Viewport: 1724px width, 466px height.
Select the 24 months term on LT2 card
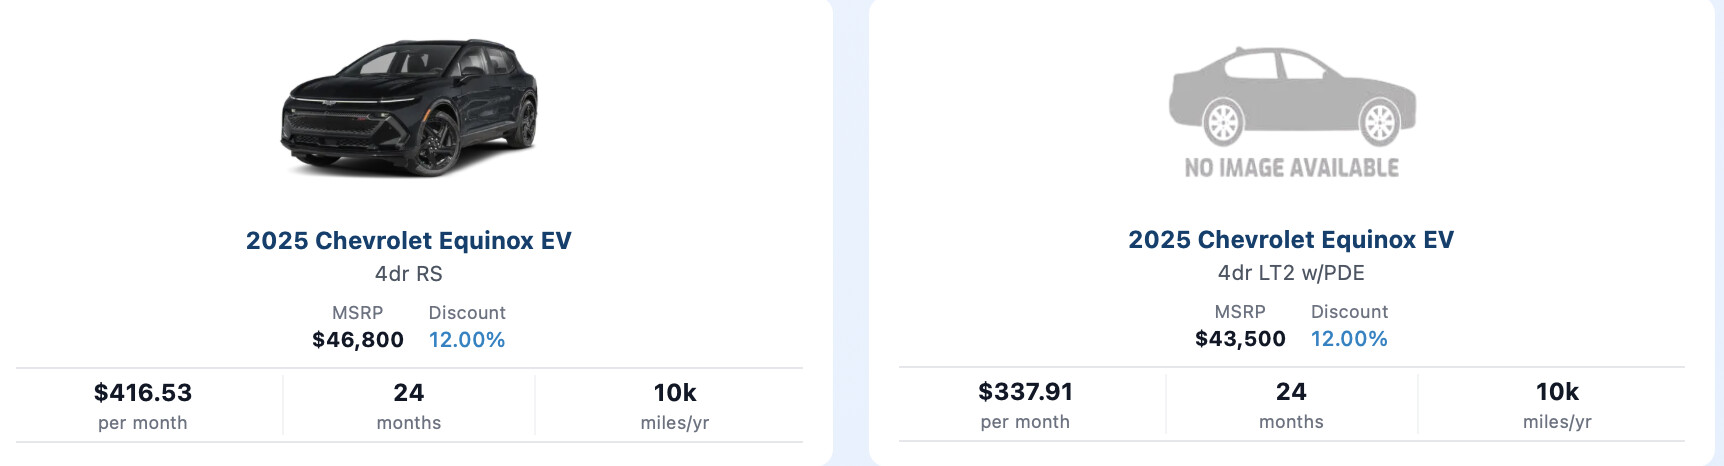coord(1291,405)
